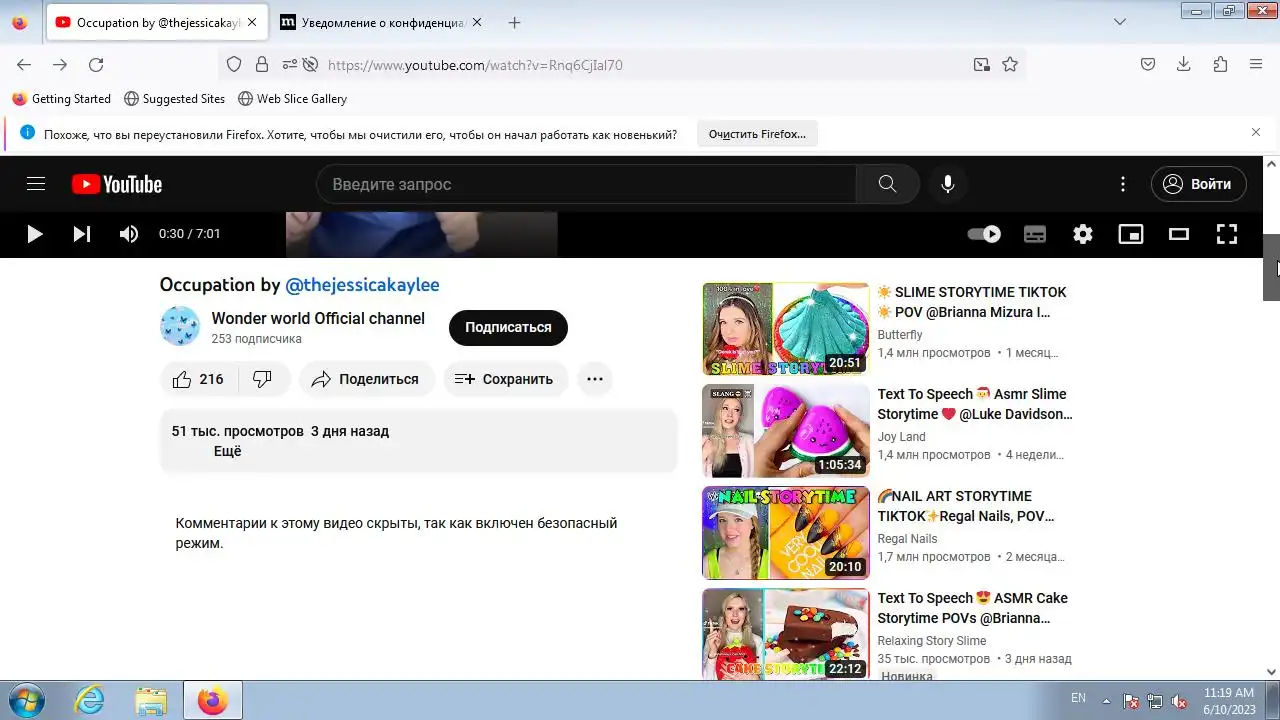
Task: Open a new browser tab
Action: (x=514, y=22)
